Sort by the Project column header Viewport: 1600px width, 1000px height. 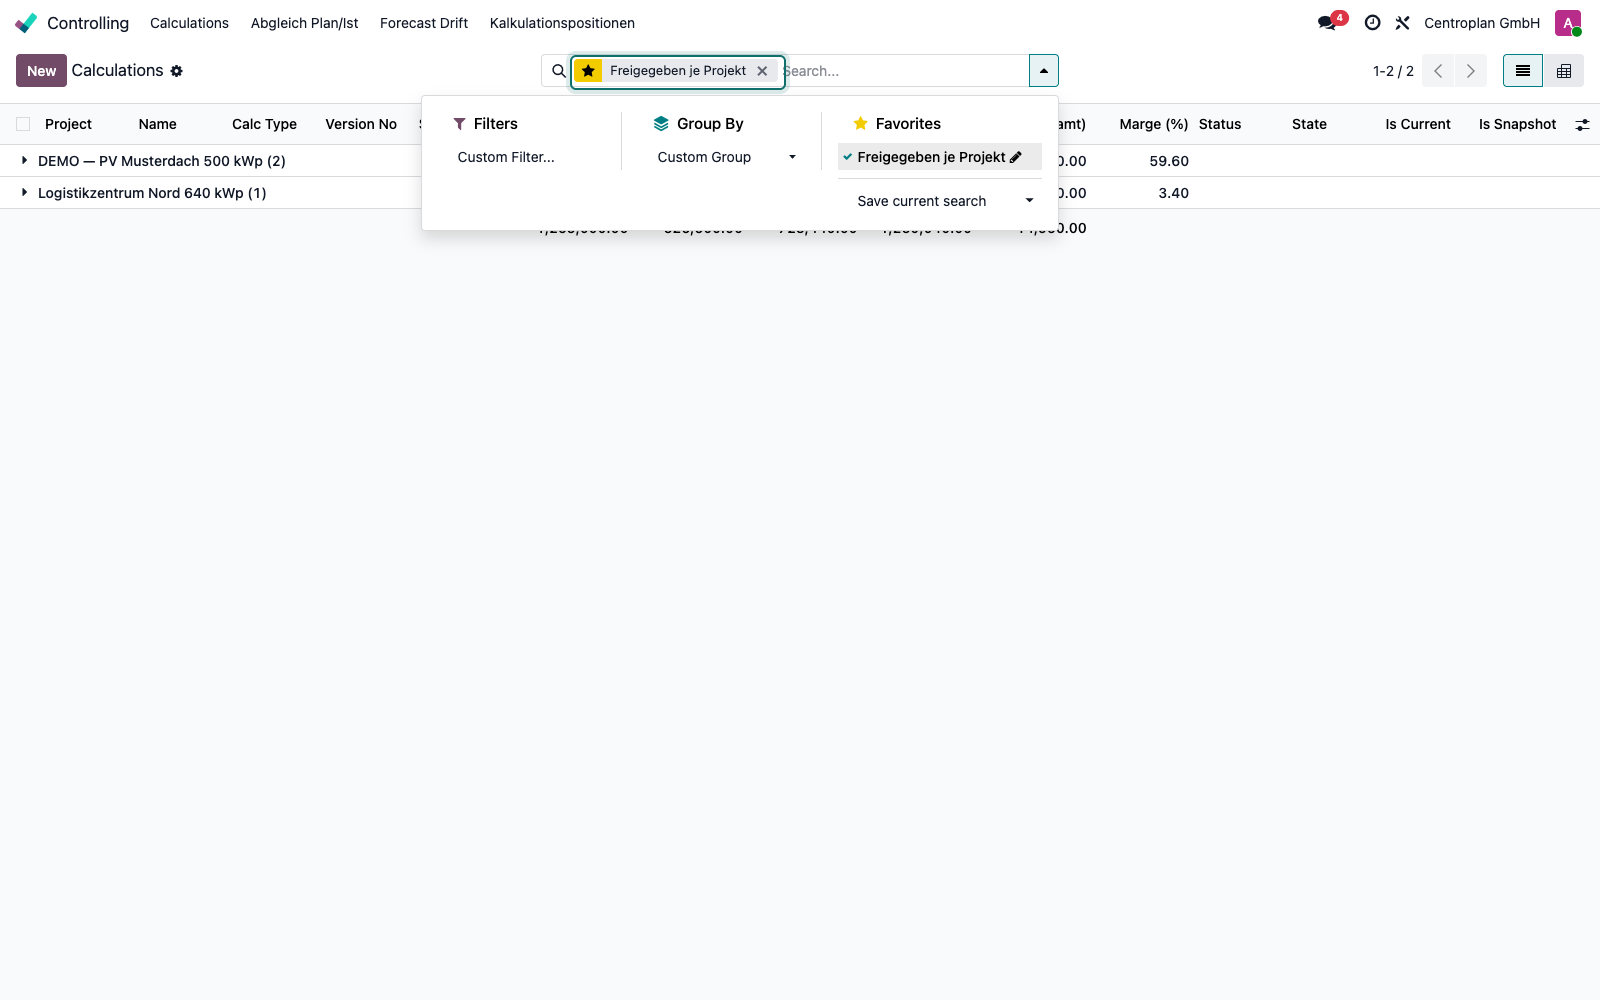[x=68, y=124]
